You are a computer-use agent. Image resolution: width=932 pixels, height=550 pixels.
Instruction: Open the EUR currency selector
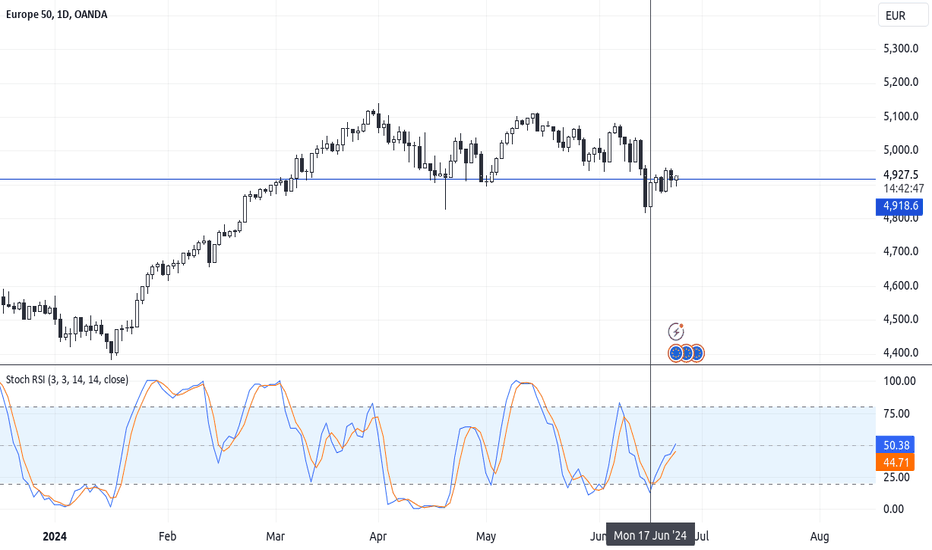click(x=902, y=15)
